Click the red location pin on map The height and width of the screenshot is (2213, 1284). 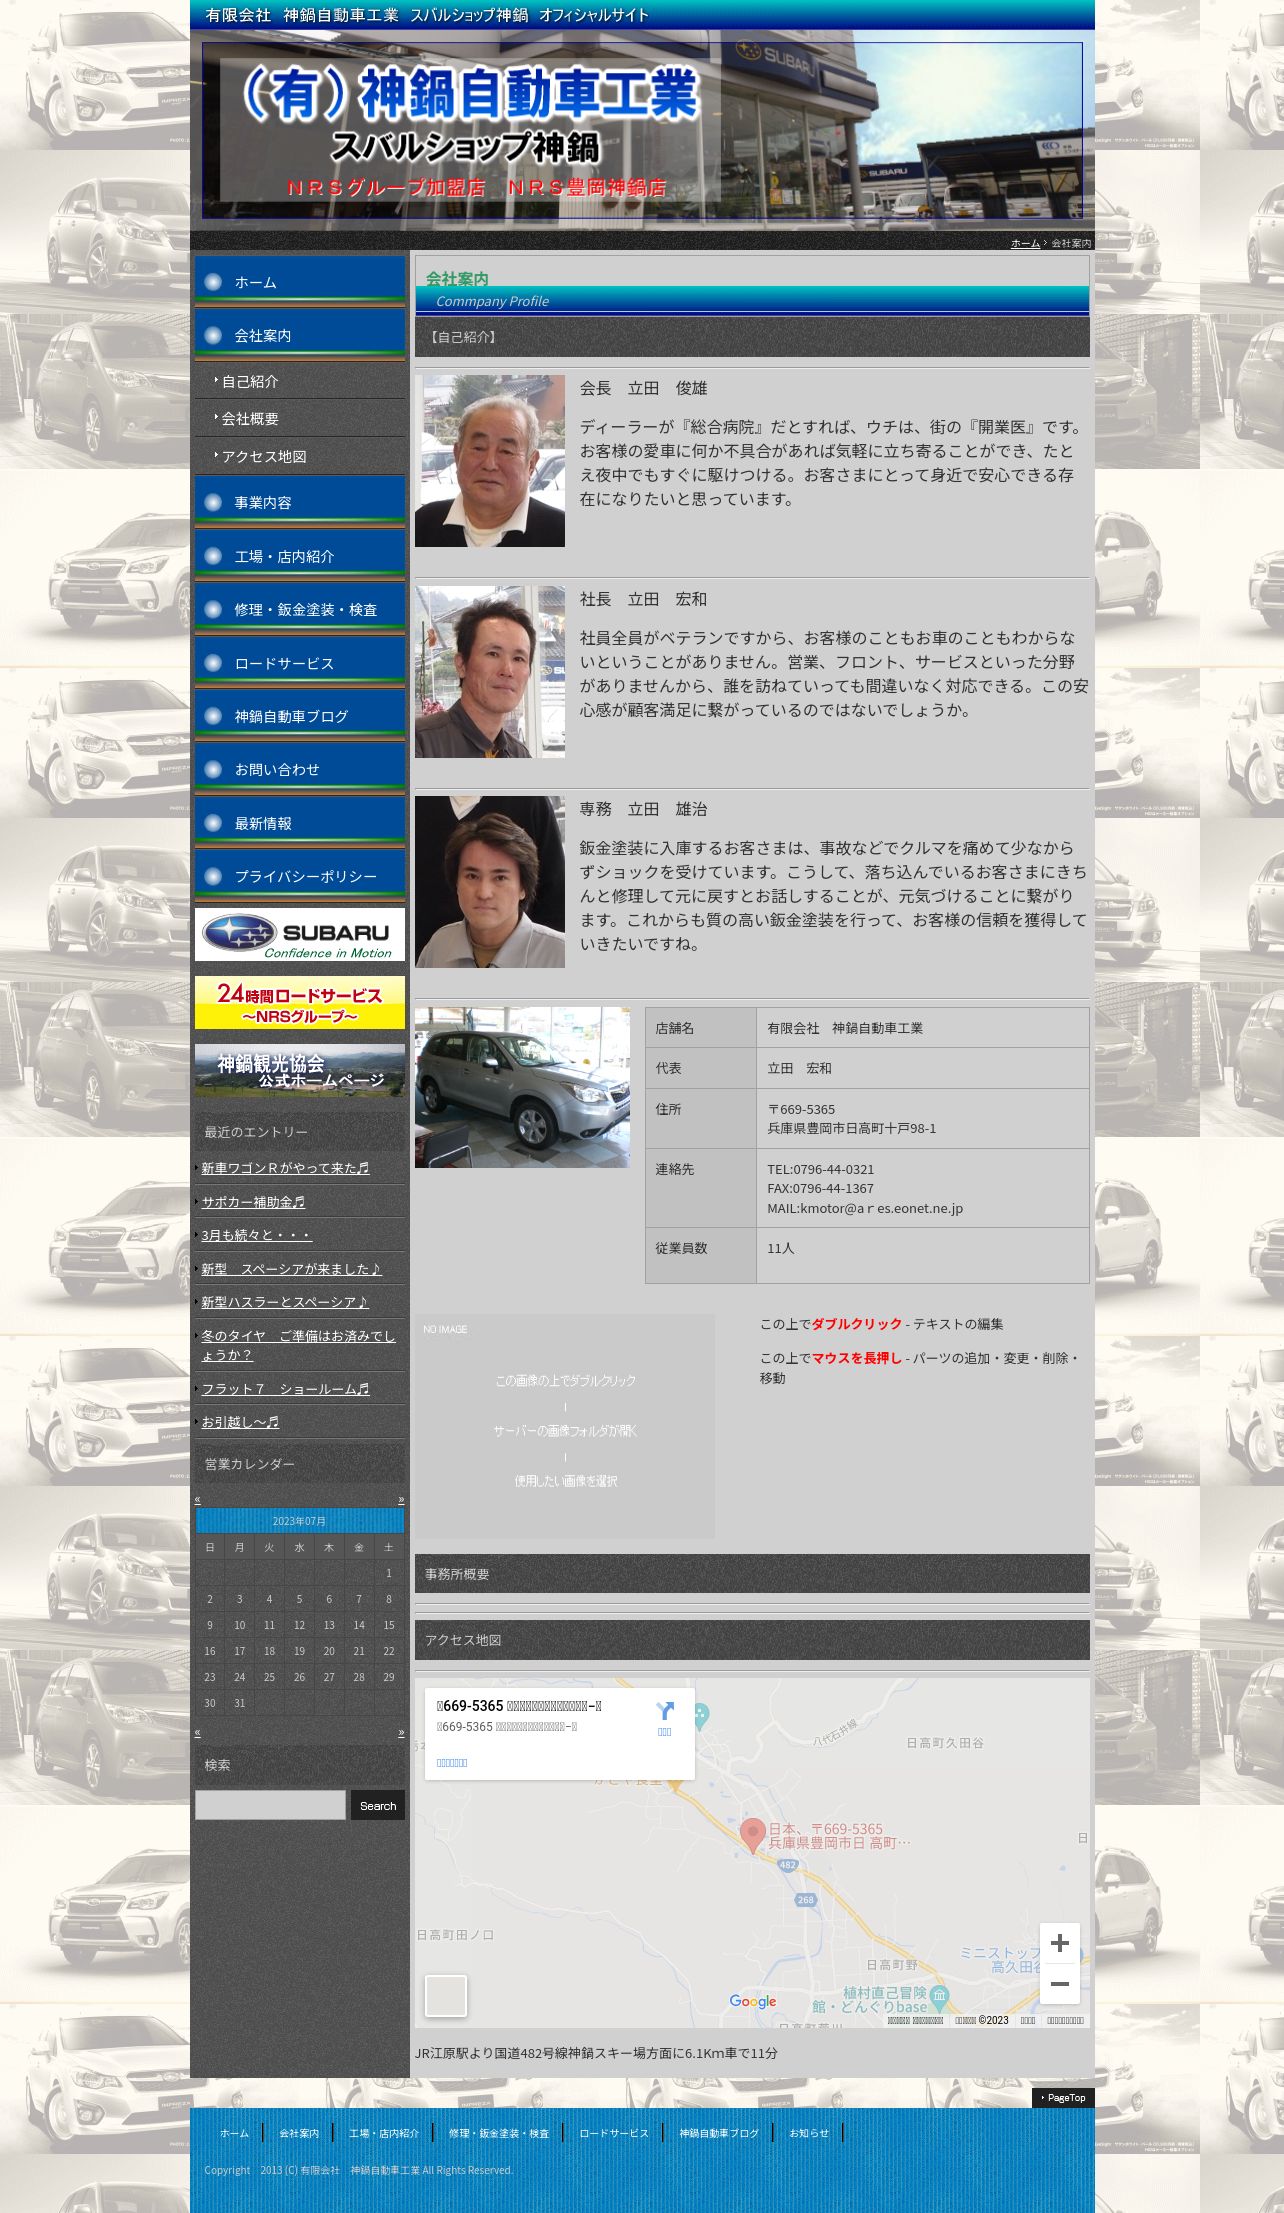click(753, 1836)
